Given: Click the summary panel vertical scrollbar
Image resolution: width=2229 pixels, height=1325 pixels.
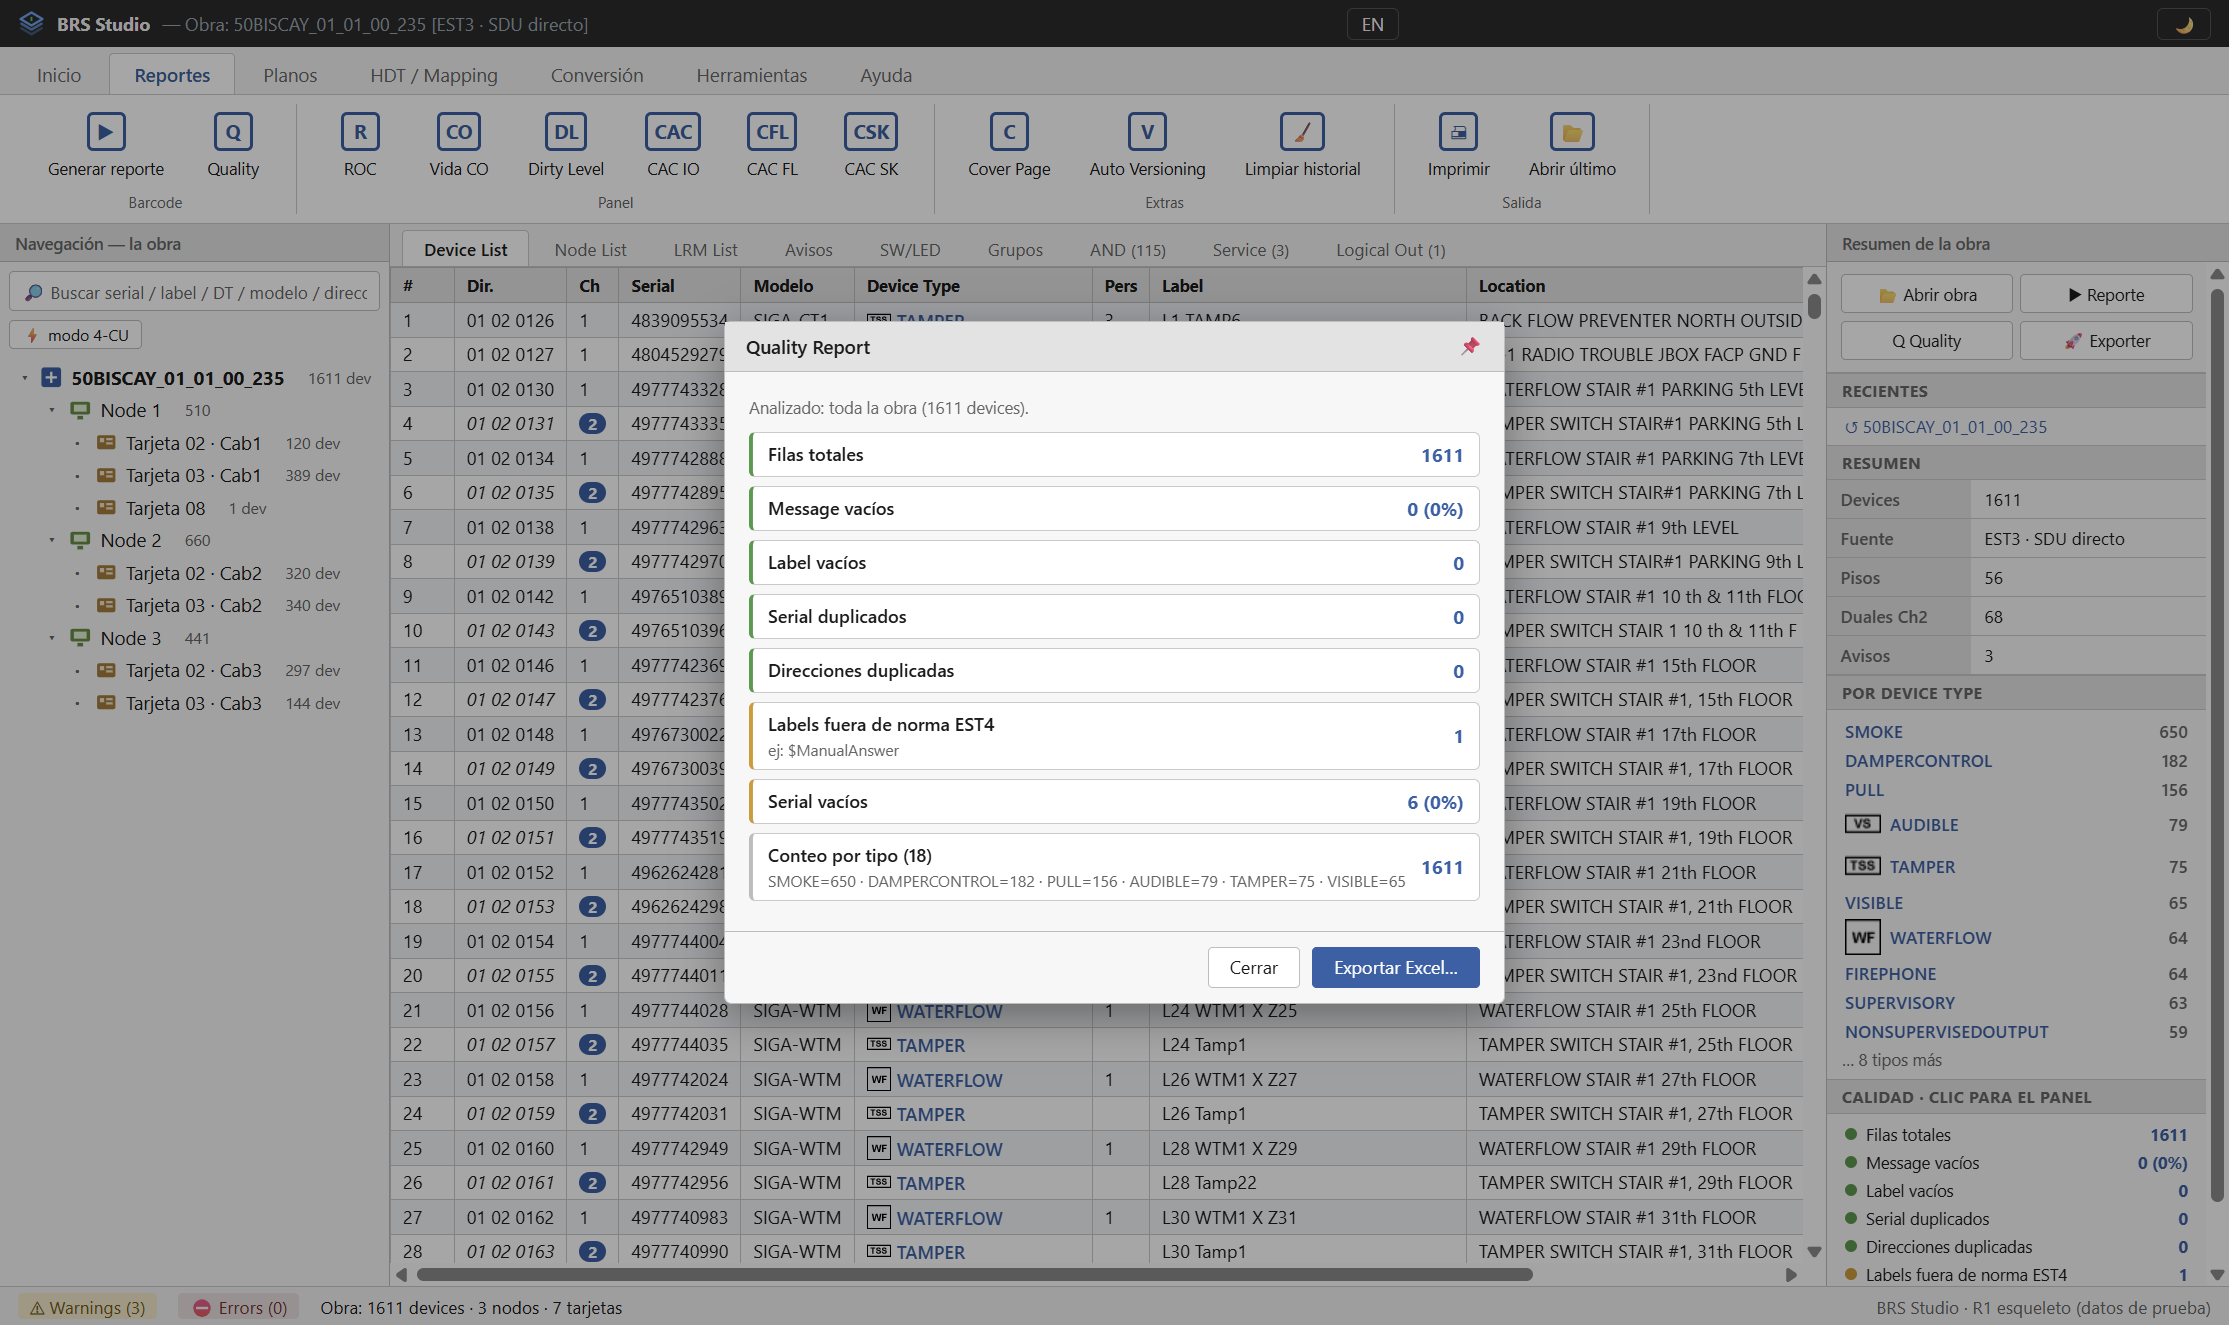Looking at the screenshot, I should pyautogui.click(x=2216, y=745).
